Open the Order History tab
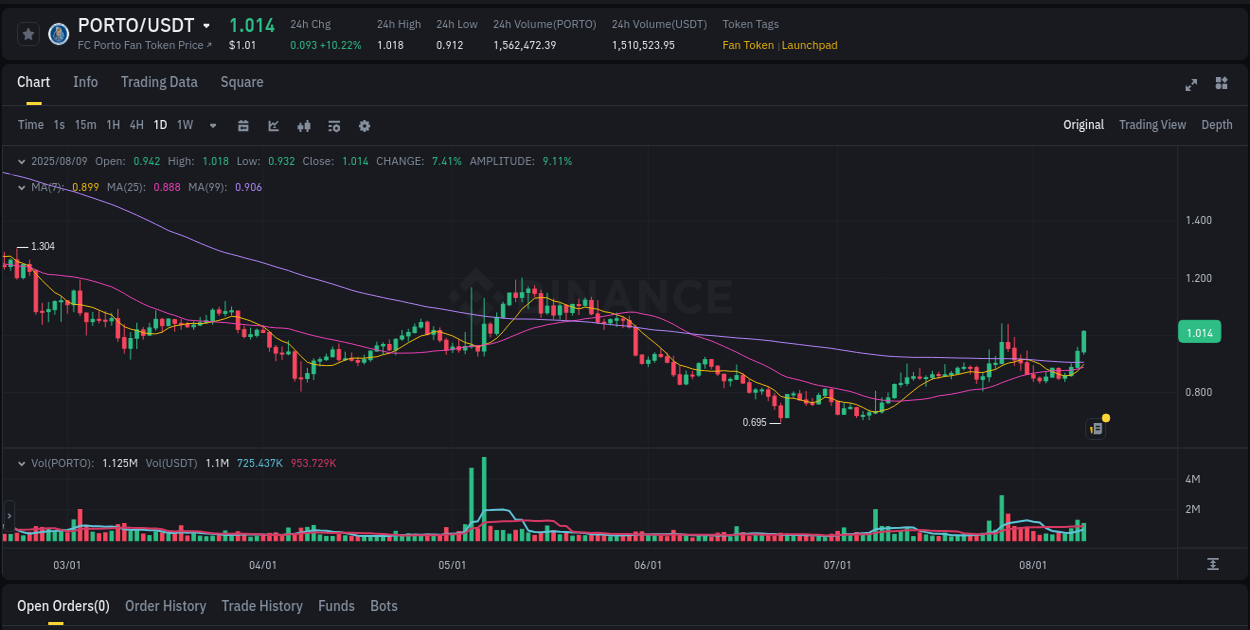Image resolution: width=1250 pixels, height=630 pixels. pyautogui.click(x=165, y=606)
